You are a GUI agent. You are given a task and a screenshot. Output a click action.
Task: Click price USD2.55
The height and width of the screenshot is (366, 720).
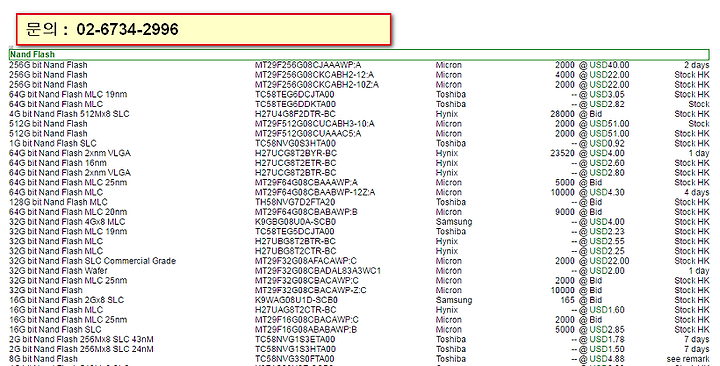pyautogui.click(x=607, y=242)
